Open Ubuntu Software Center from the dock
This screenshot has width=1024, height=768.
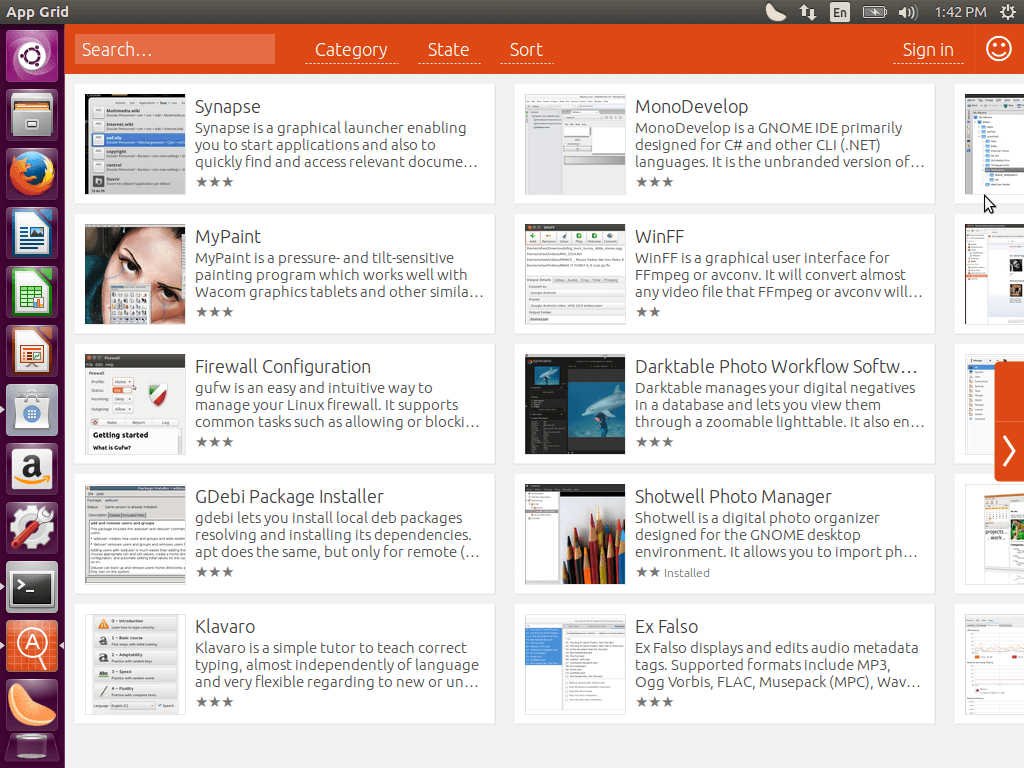[32, 411]
